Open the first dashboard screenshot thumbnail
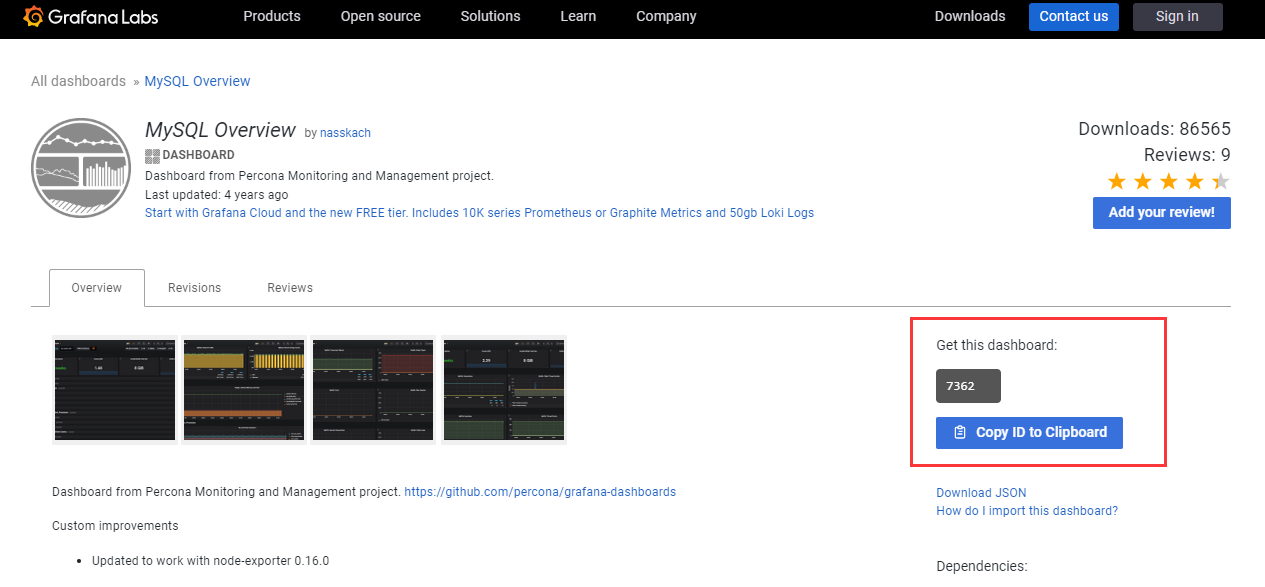The height and width of the screenshot is (587, 1265). point(114,389)
